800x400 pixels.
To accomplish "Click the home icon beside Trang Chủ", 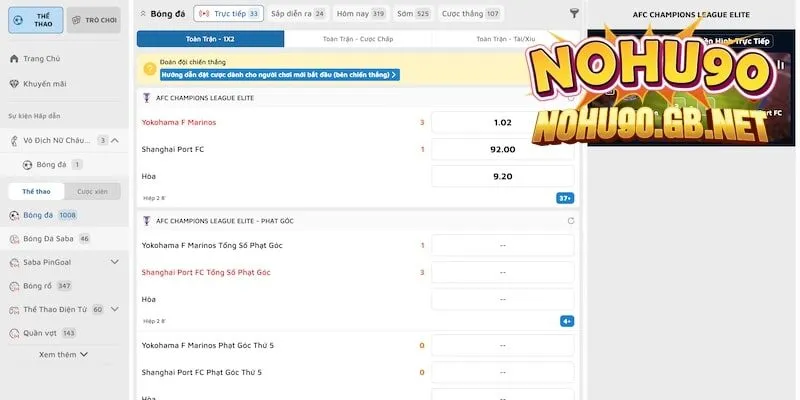I will (14, 59).
